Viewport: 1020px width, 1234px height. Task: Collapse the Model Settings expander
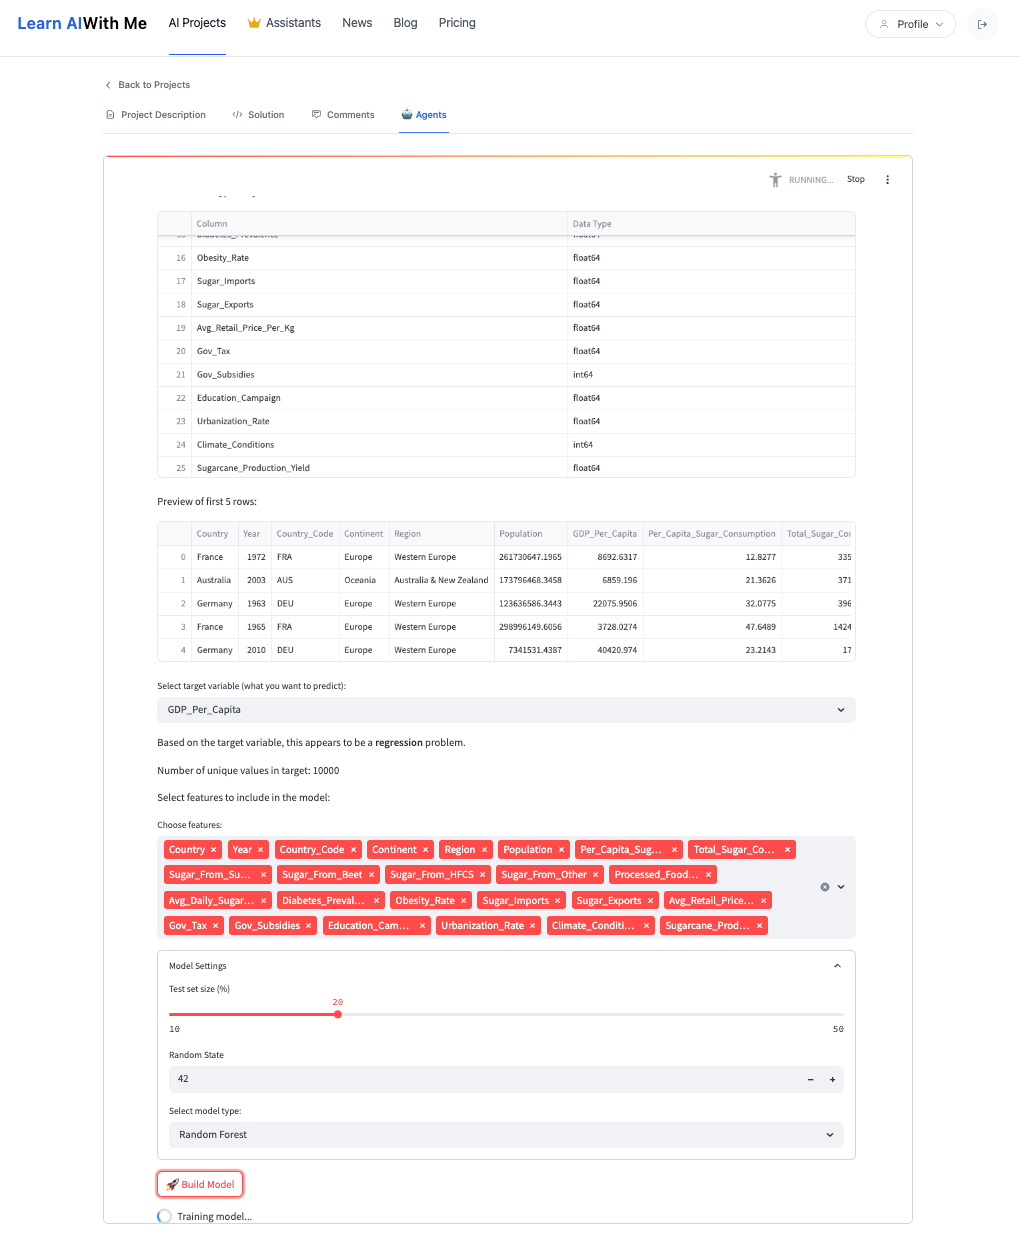[x=837, y=966]
